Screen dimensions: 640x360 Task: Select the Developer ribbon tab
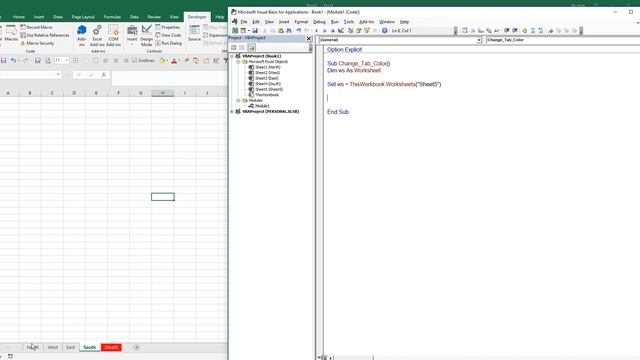click(197, 17)
